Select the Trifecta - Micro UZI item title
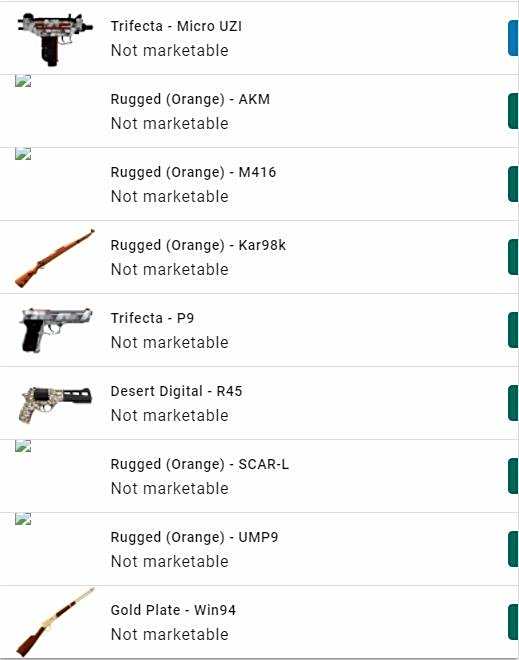 coord(176,26)
